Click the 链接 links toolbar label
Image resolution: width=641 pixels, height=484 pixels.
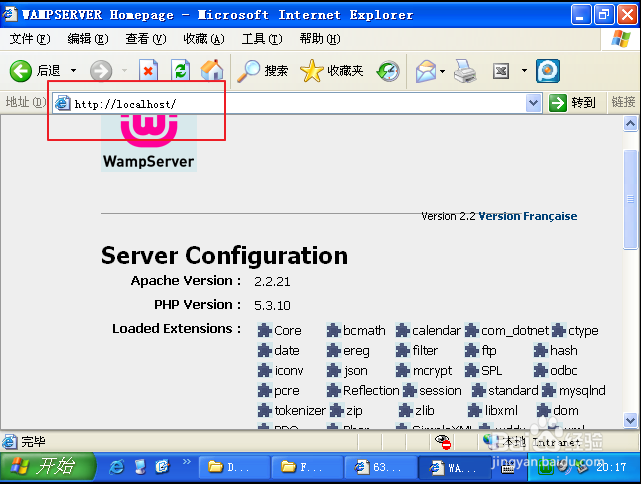pyautogui.click(x=623, y=102)
